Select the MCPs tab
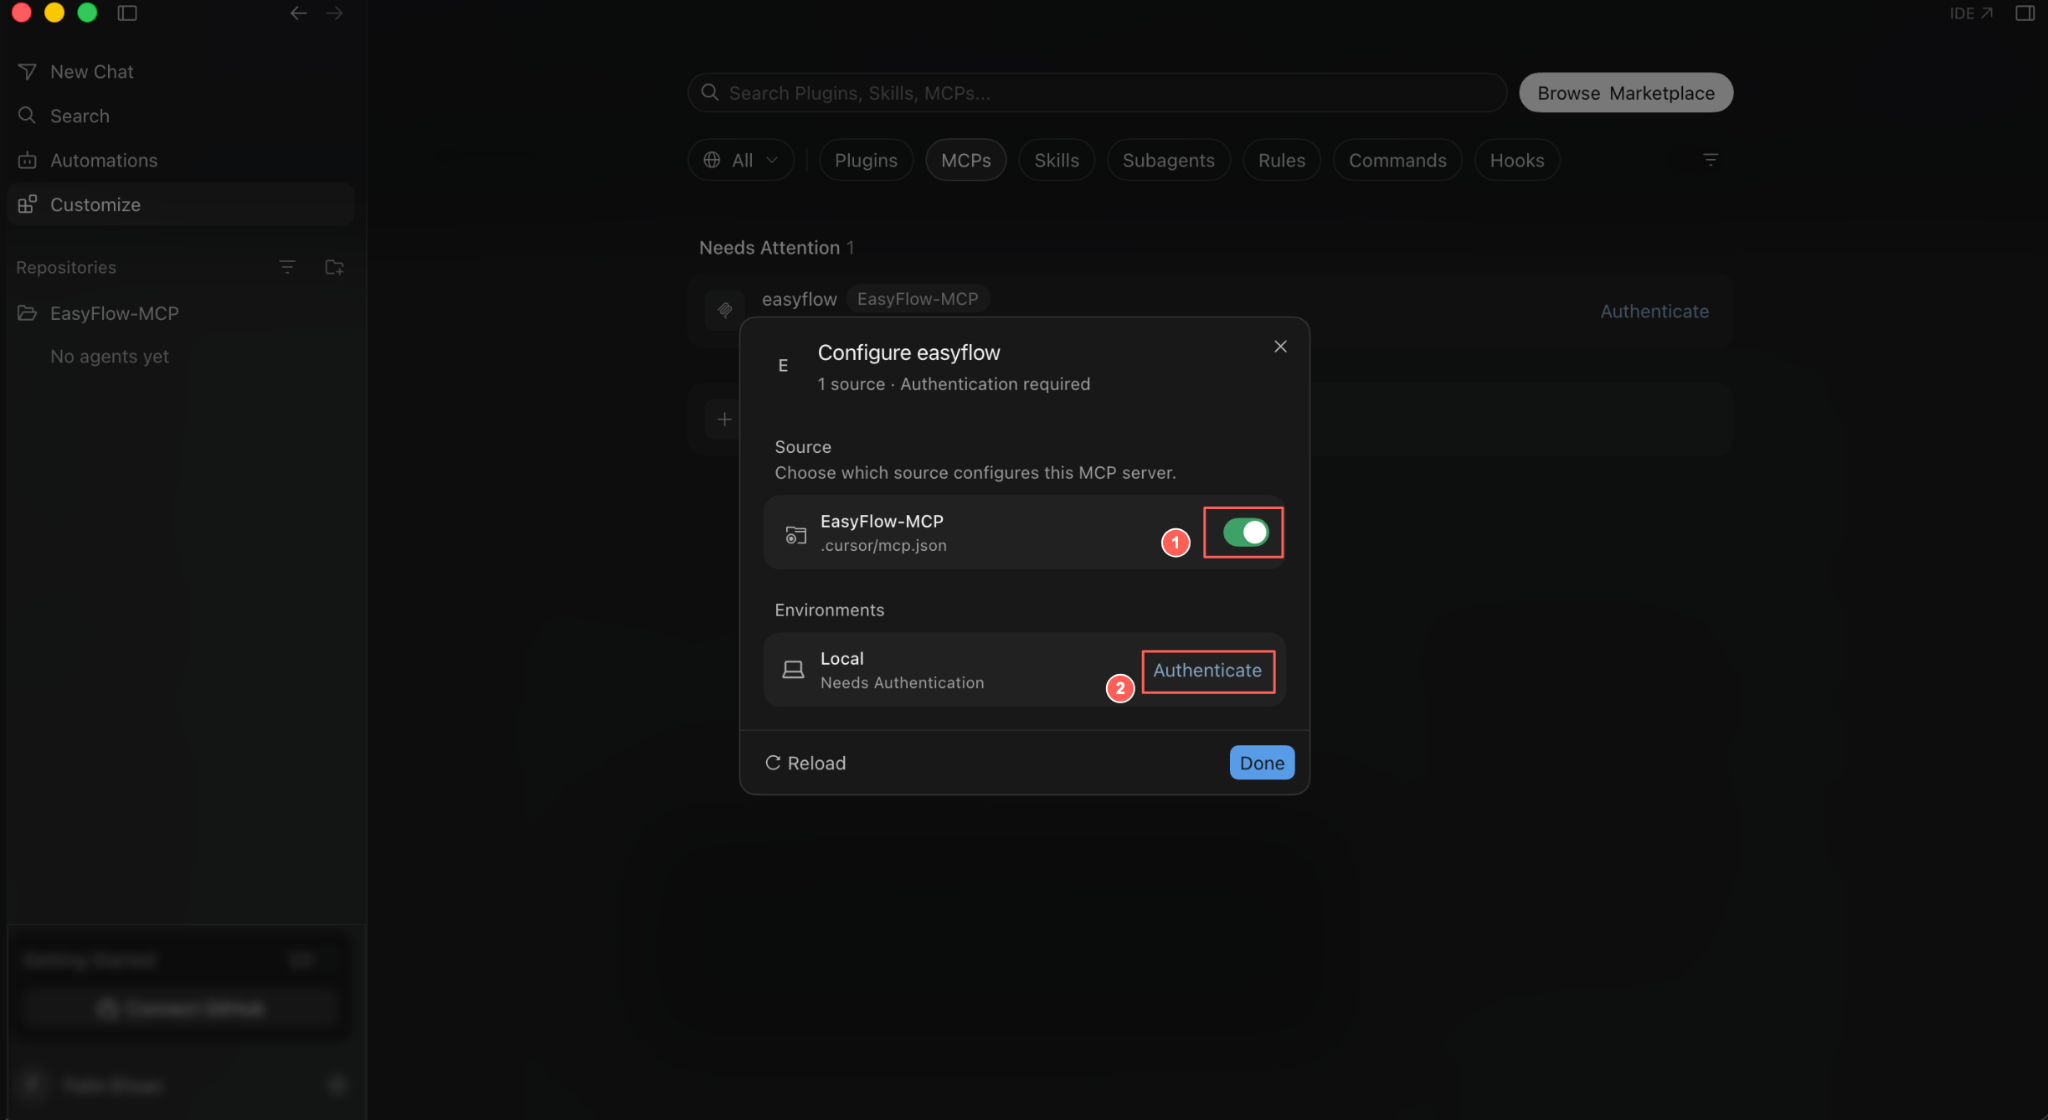The height and width of the screenshot is (1120, 2048). coord(966,160)
